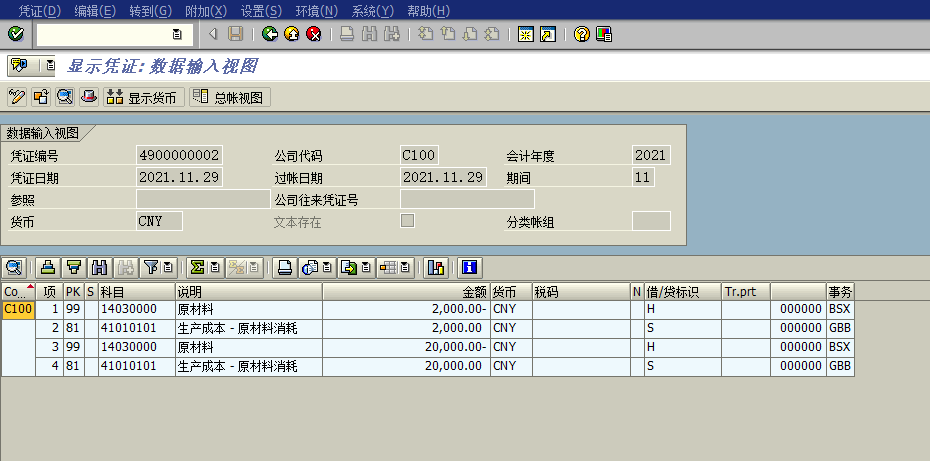Image resolution: width=930 pixels, height=461 pixels.
Task: Select the GBB cell in item 4
Action: (840, 367)
